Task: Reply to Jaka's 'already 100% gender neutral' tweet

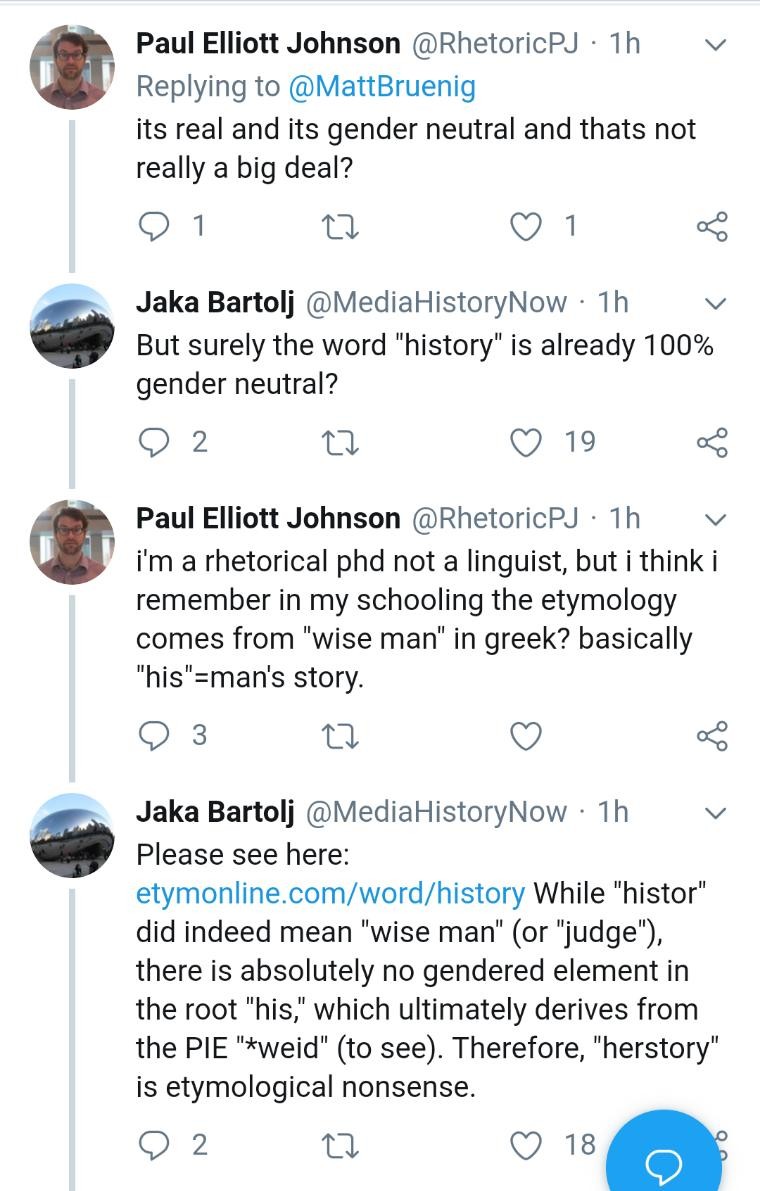Action: (x=154, y=442)
